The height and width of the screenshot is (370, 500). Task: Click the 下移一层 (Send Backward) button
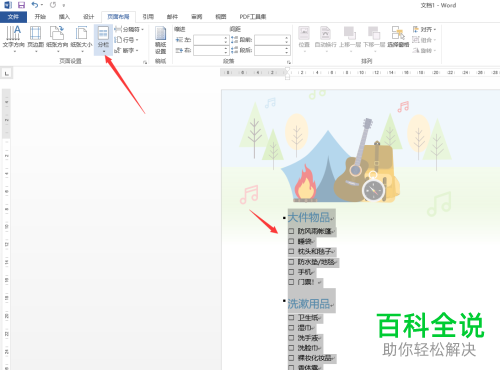(x=374, y=38)
